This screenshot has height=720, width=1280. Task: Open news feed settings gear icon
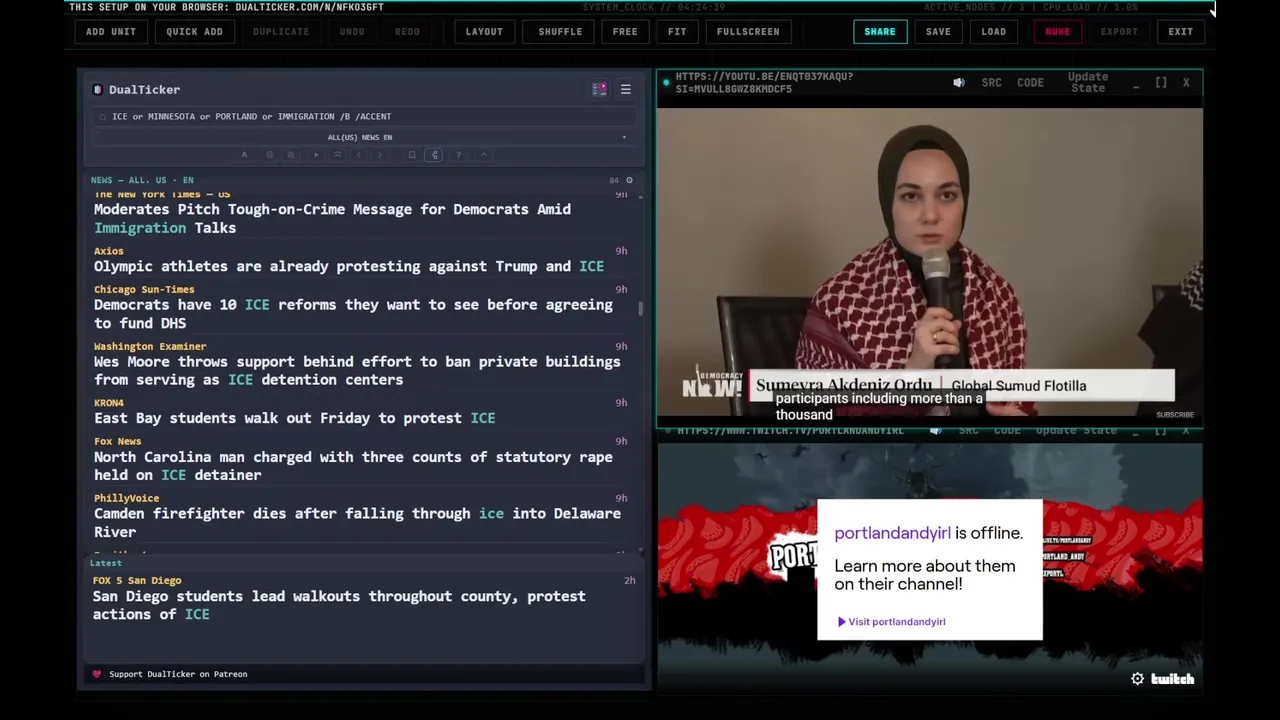point(629,180)
